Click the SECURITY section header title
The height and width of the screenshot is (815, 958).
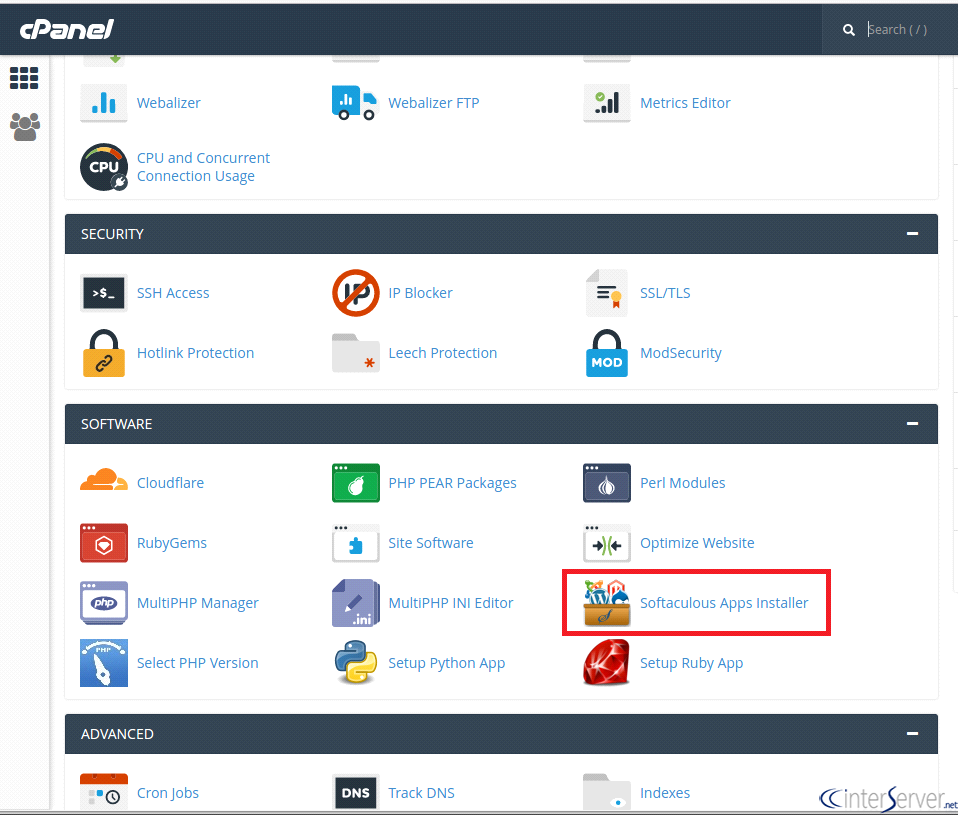tap(112, 234)
